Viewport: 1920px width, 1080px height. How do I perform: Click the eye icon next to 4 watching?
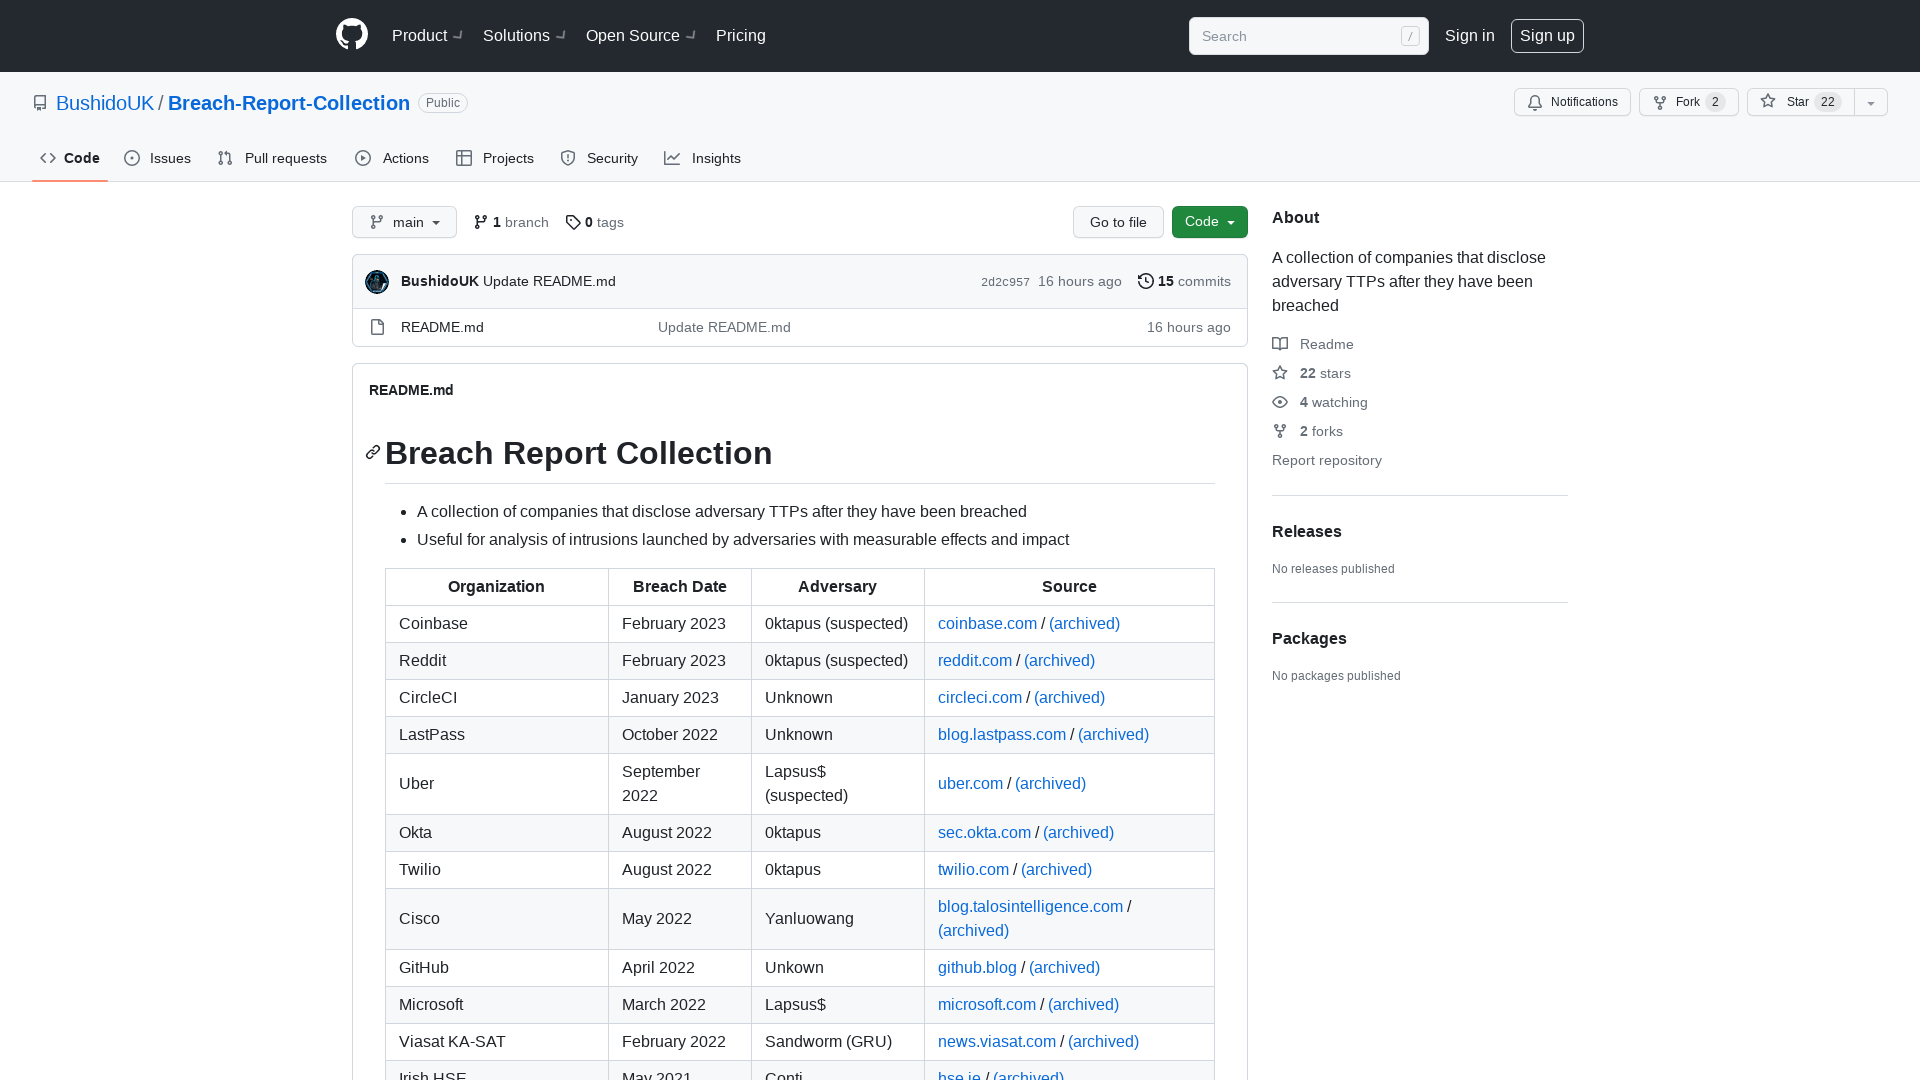pyautogui.click(x=1280, y=402)
